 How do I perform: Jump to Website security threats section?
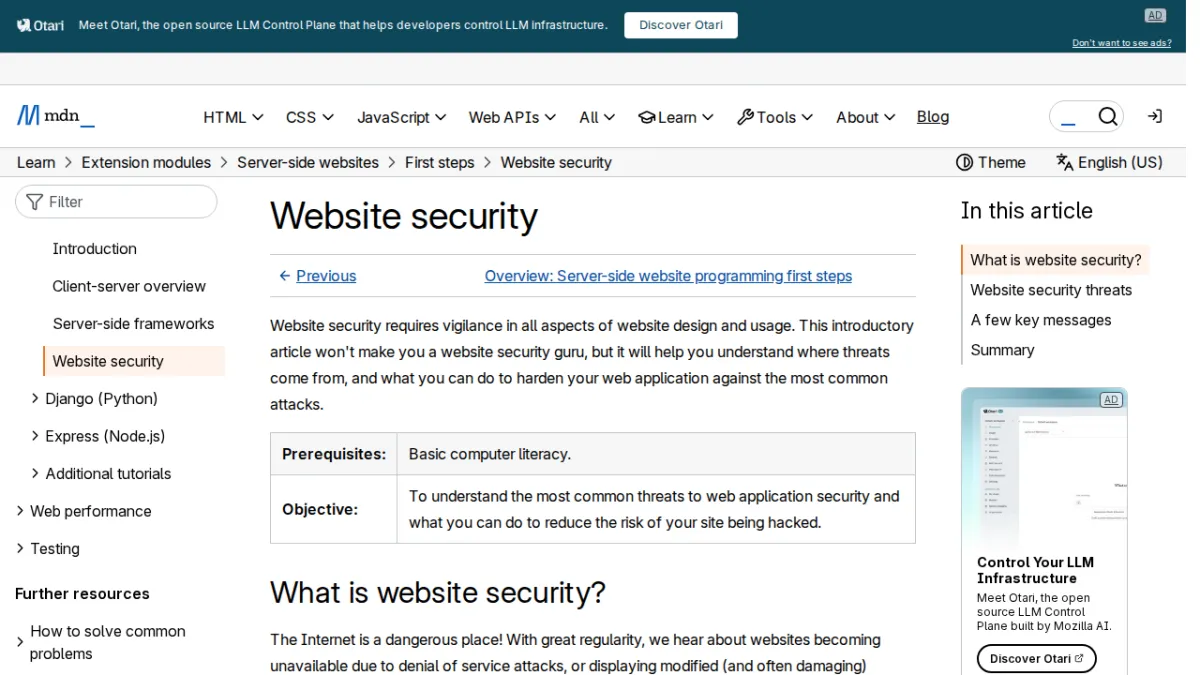(1051, 290)
